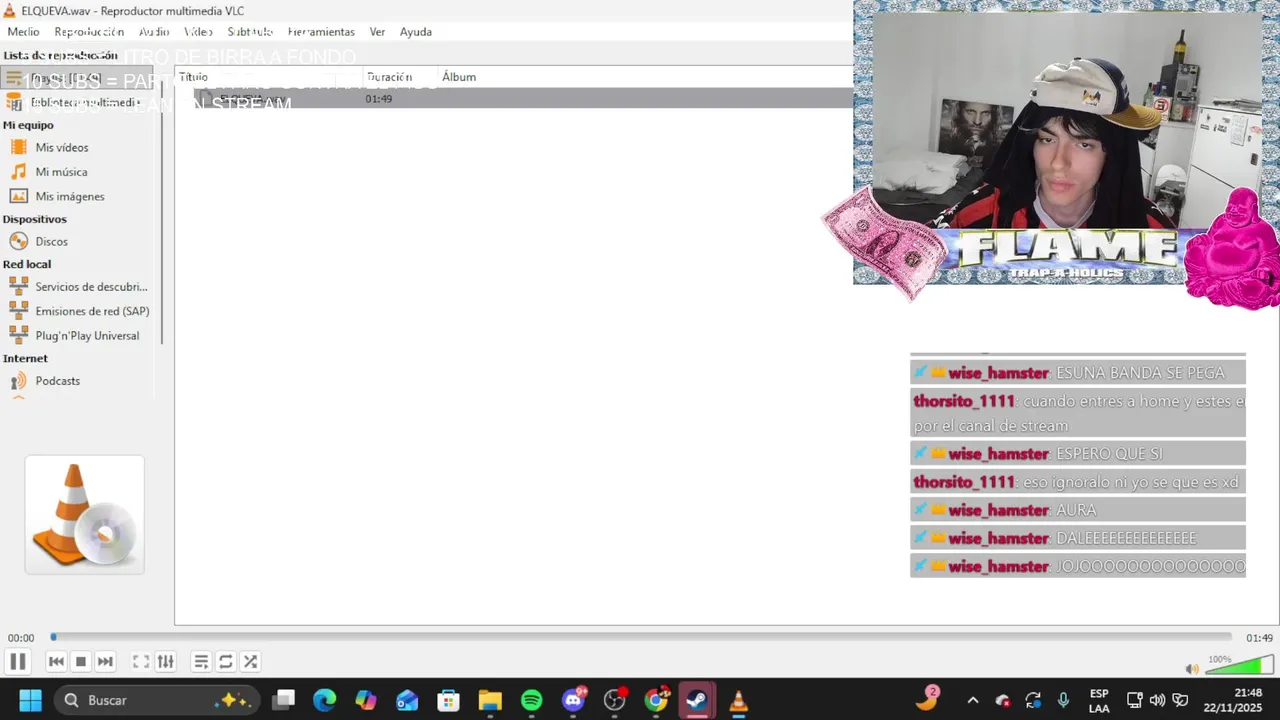The height and width of the screenshot is (720, 1280).
Task: Open extended settings (equalizer sliders icon)
Action: (165, 662)
